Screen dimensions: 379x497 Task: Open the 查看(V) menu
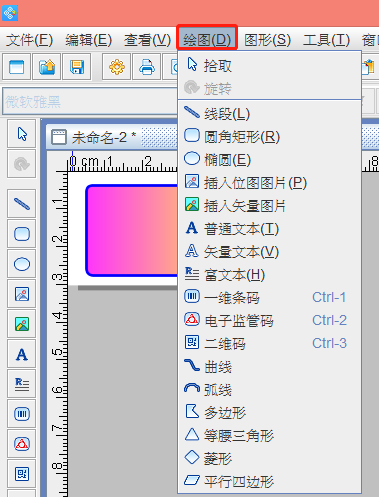pyautogui.click(x=147, y=40)
